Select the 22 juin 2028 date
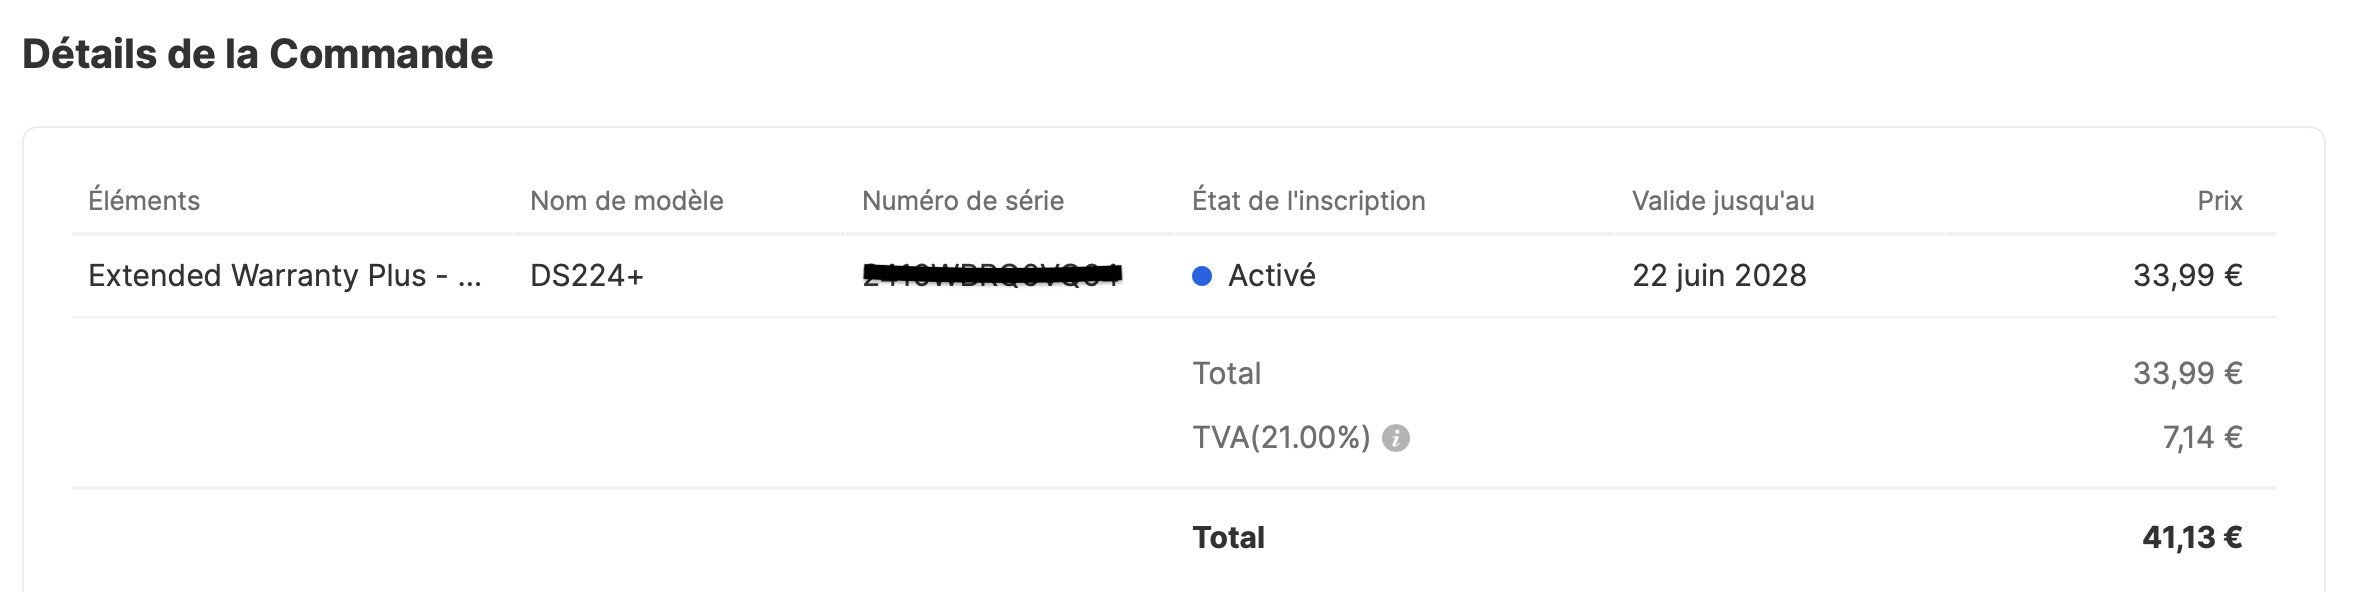Screen dimensions: 2354x592 coord(1719,275)
